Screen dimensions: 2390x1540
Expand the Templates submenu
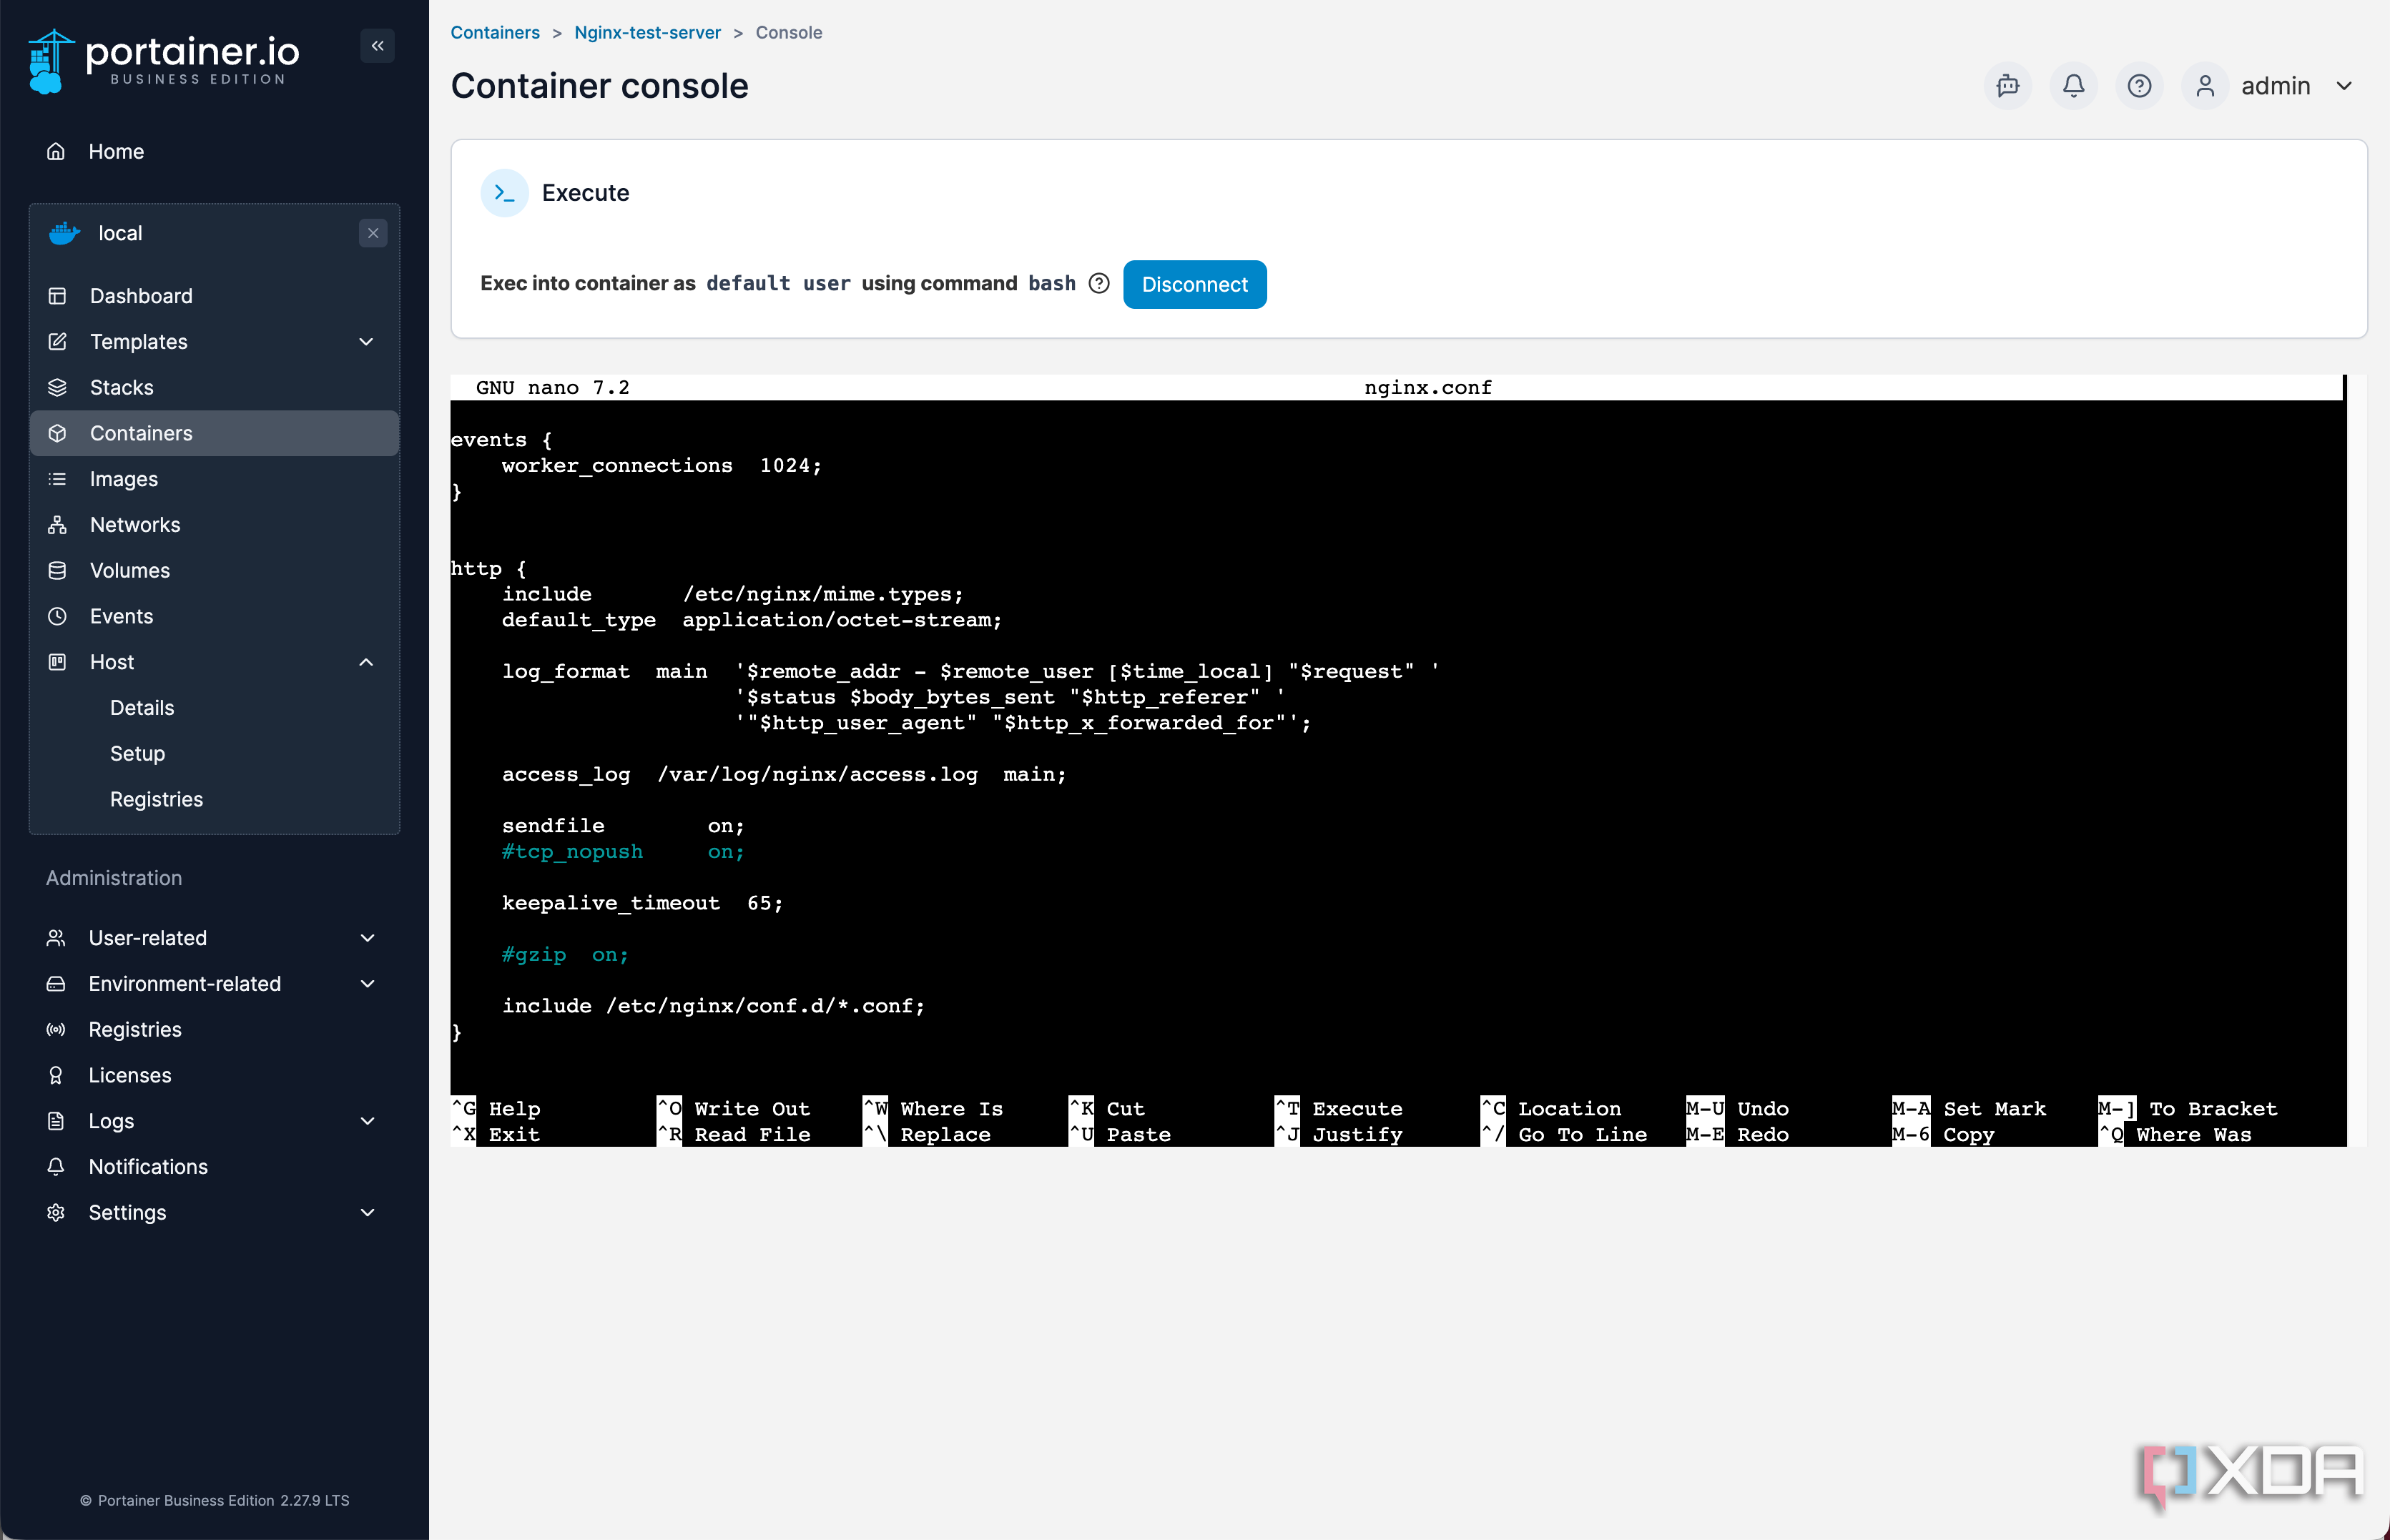pyautogui.click(x=366, y=342)
